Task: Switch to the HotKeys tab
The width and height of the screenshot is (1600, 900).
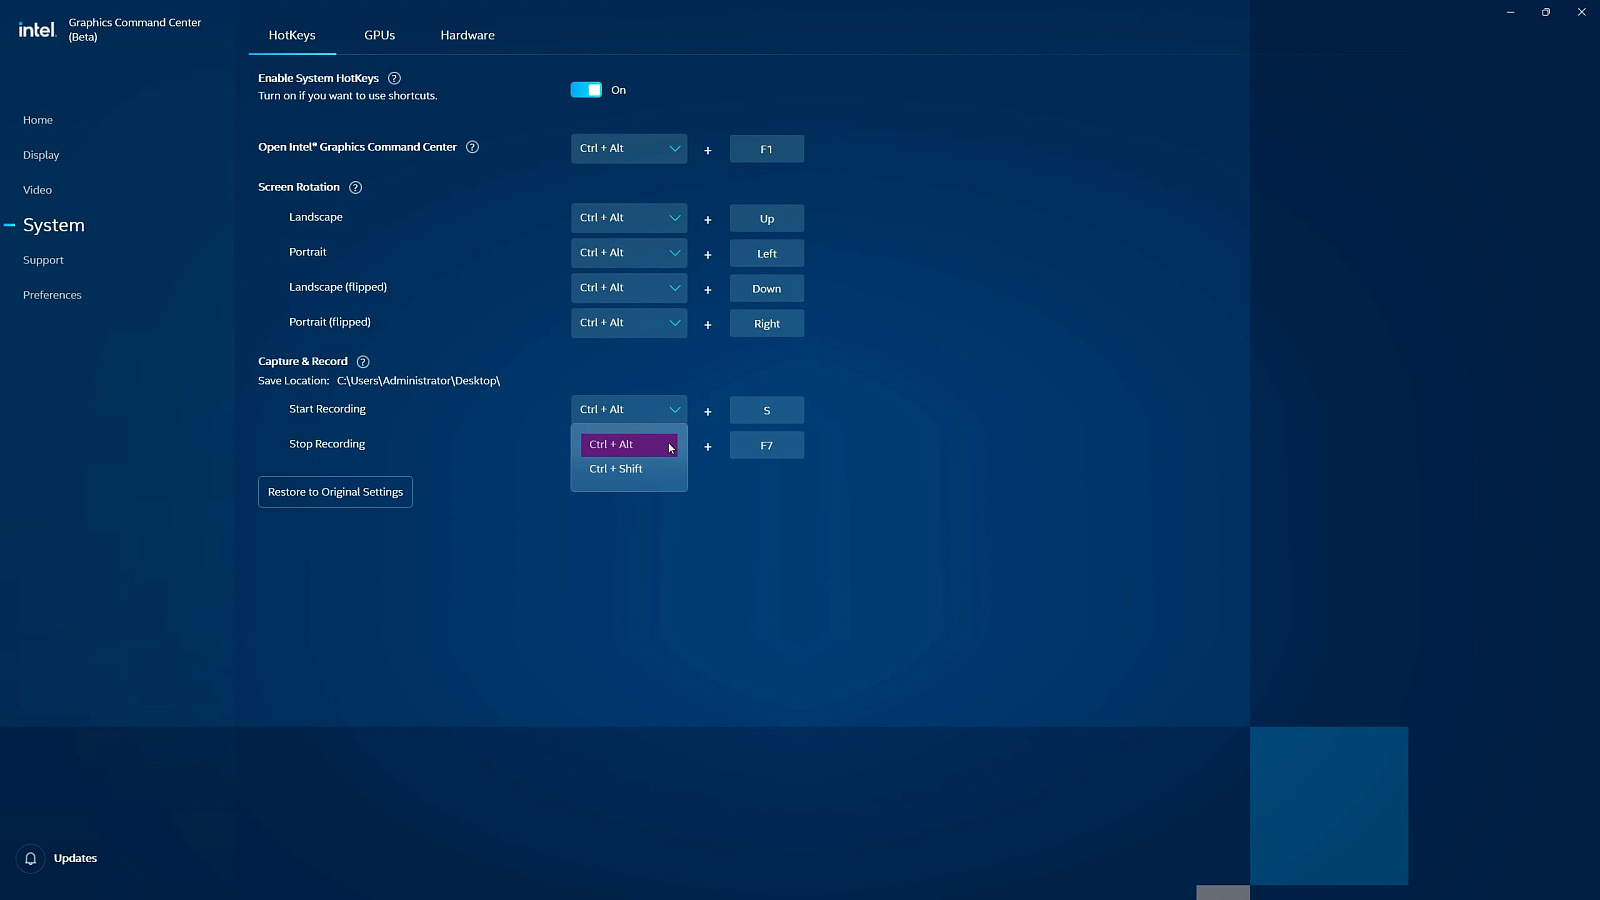Action: 292,35
